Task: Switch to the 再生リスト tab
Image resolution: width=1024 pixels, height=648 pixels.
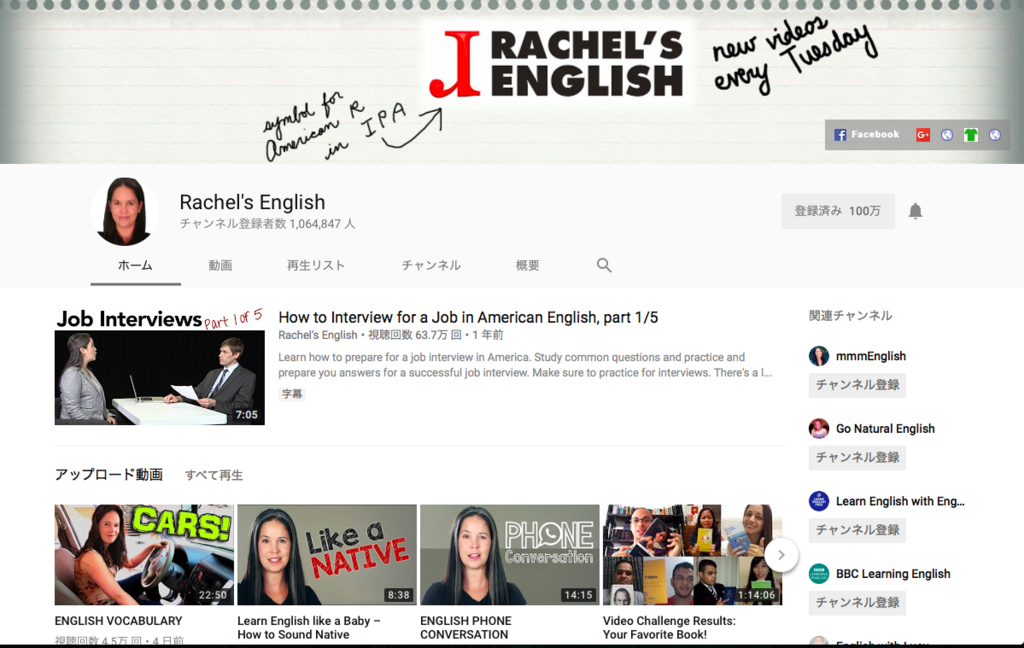Action: 315,265
